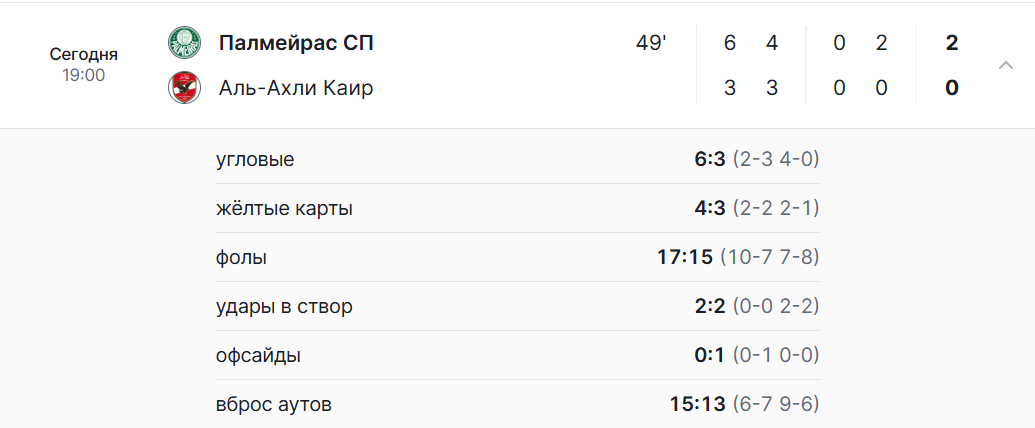Click the 4:3 yellow cards value

pos(710,209)
